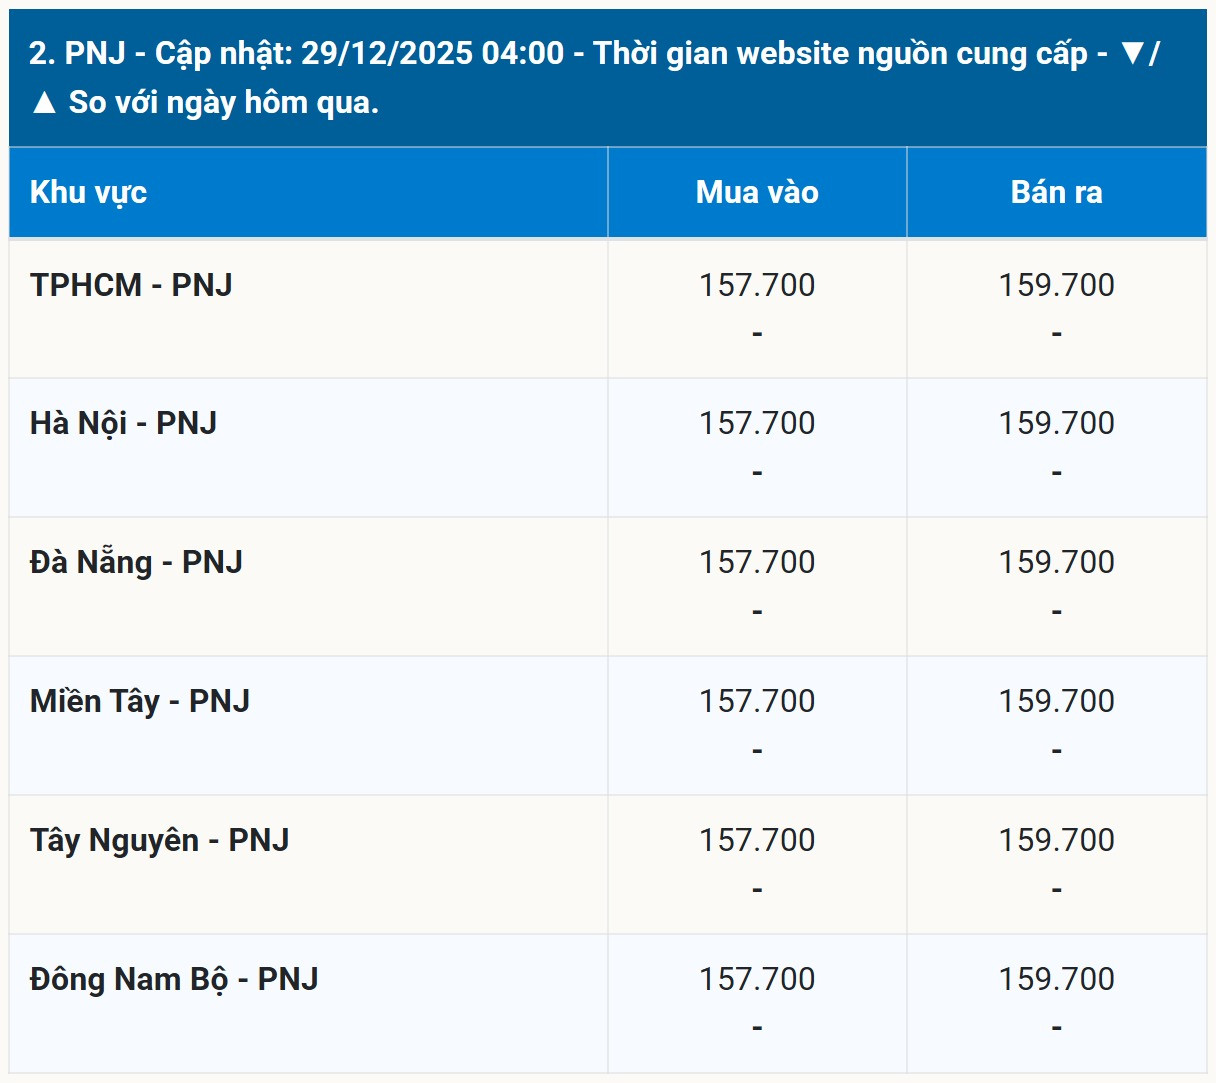Select Hà Nội buy price 157.700
1216x1083 pixels.
[x=757, y=423]
